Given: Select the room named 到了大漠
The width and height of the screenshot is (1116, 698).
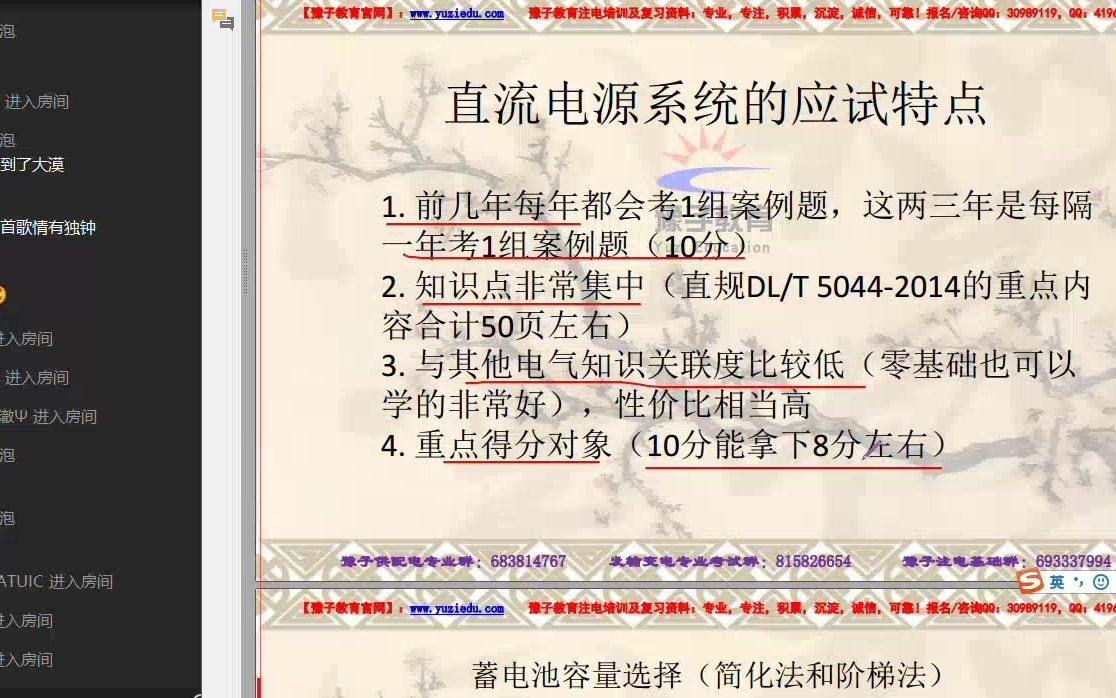Looking at the screenshot, I should point(30,164).
